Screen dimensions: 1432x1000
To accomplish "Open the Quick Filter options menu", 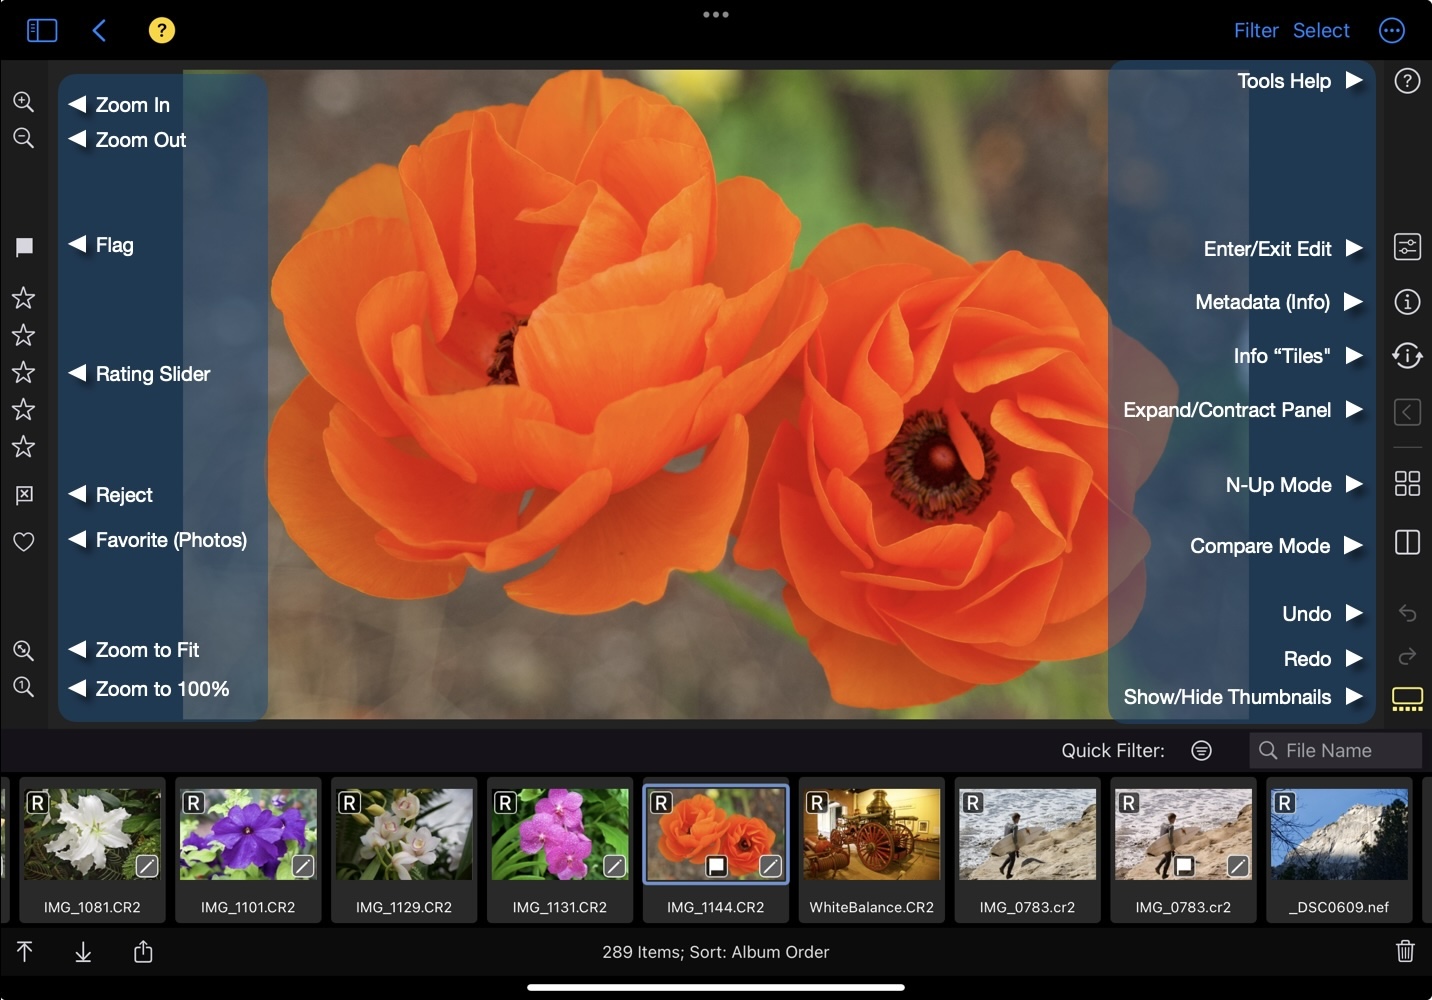I will pyautogui.click(x=1202, y=751).
